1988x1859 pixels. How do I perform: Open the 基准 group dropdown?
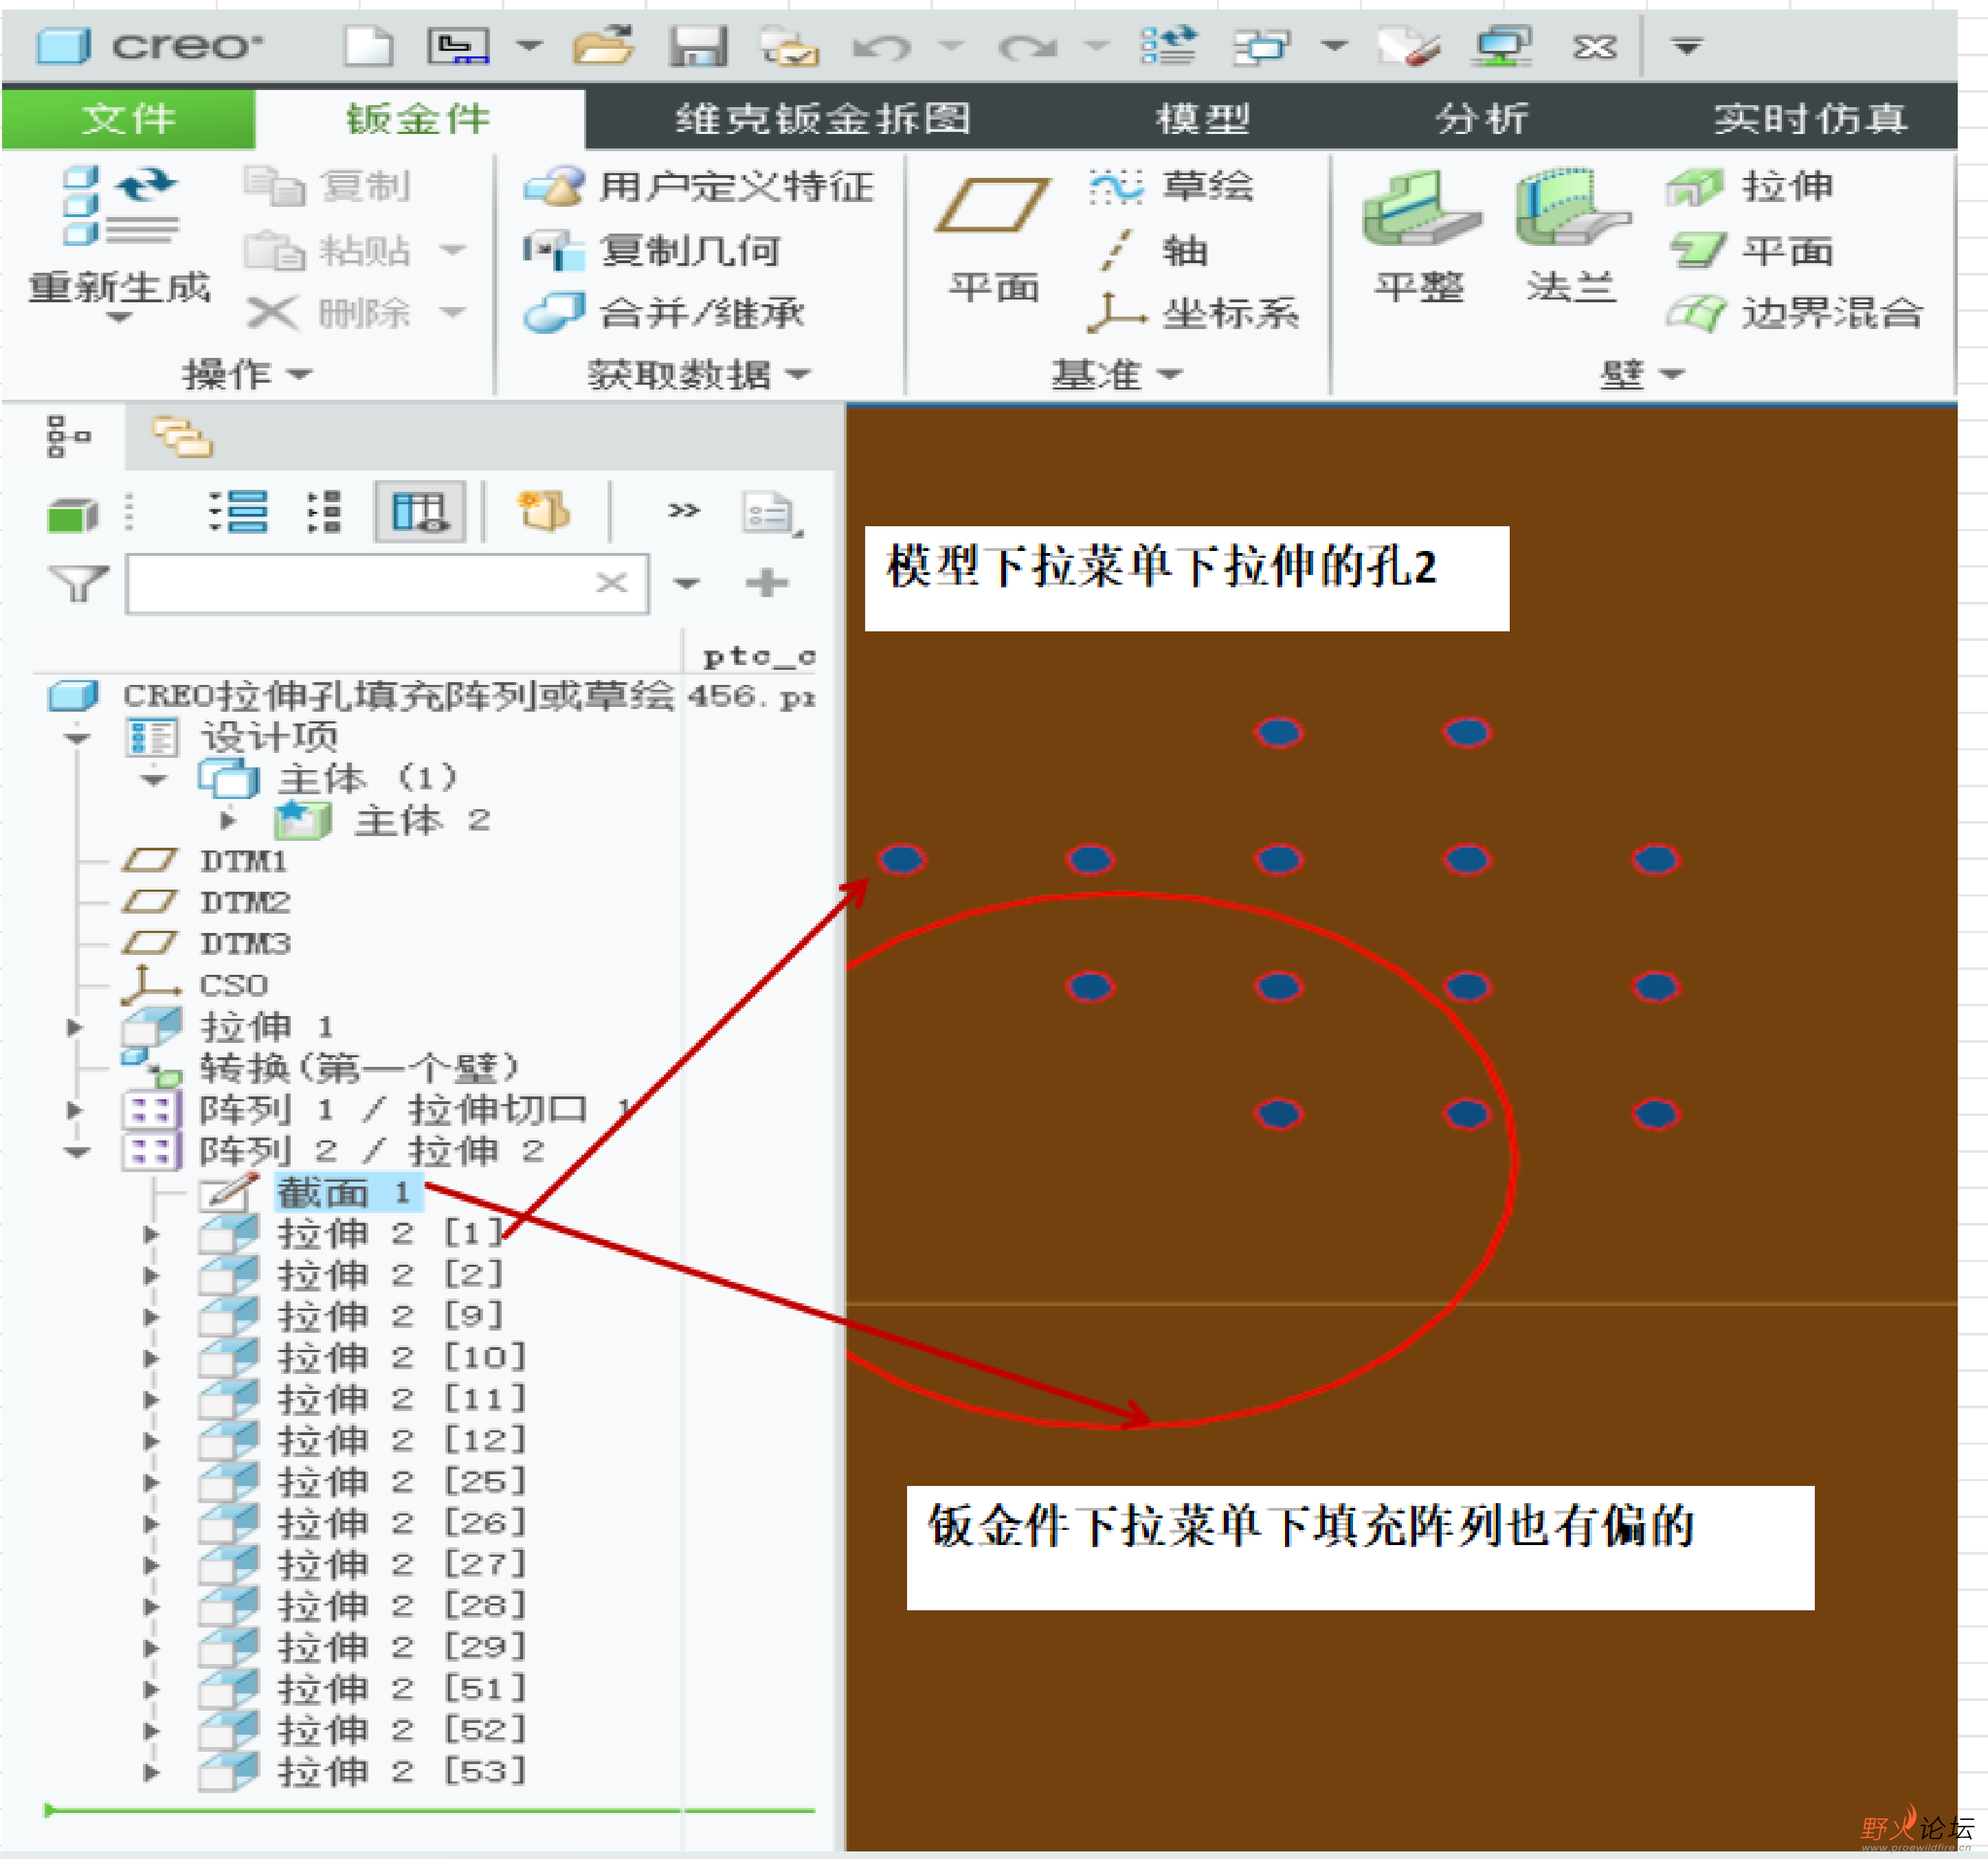(1117, 374)
